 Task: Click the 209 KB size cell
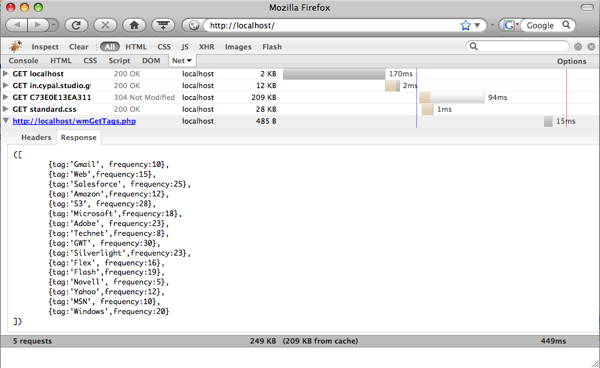264,97
